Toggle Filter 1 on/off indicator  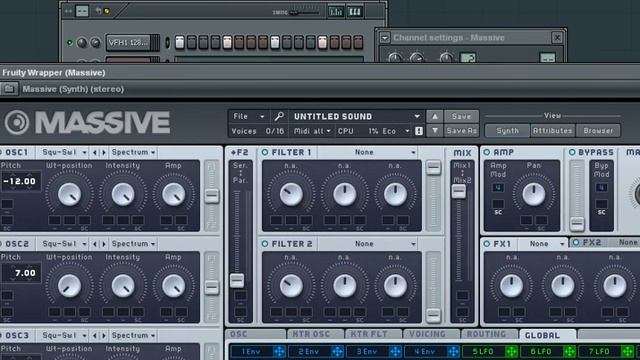tap(265, 152)
